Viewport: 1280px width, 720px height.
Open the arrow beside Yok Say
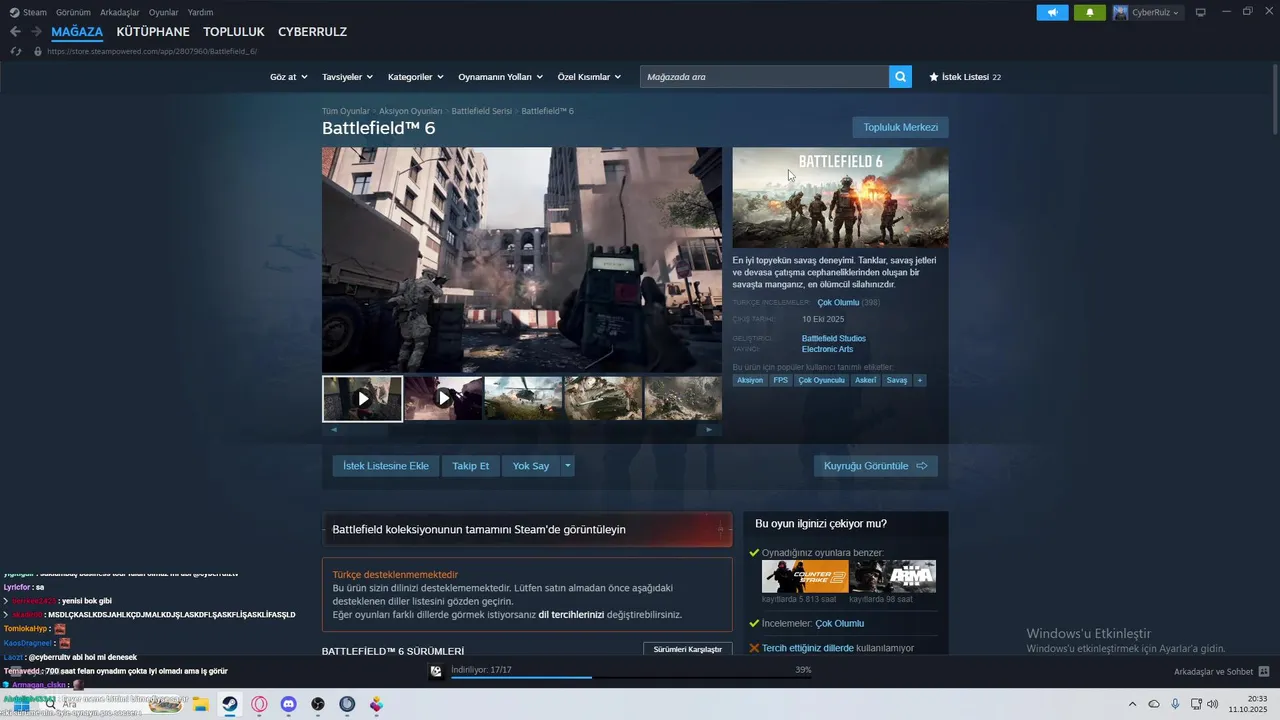tap(567, 466)
